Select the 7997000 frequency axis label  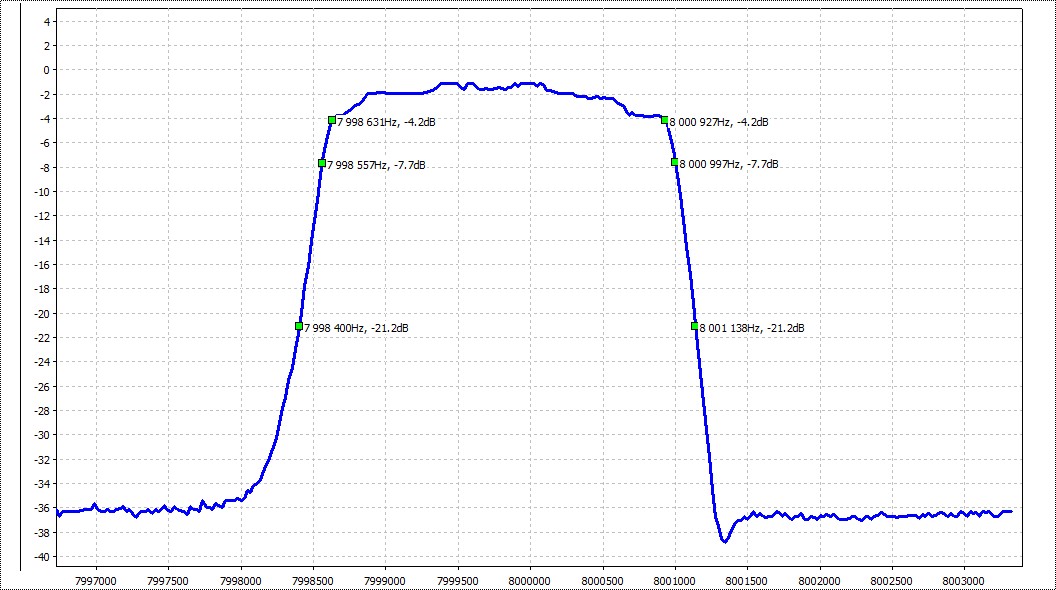coord(96,581)
